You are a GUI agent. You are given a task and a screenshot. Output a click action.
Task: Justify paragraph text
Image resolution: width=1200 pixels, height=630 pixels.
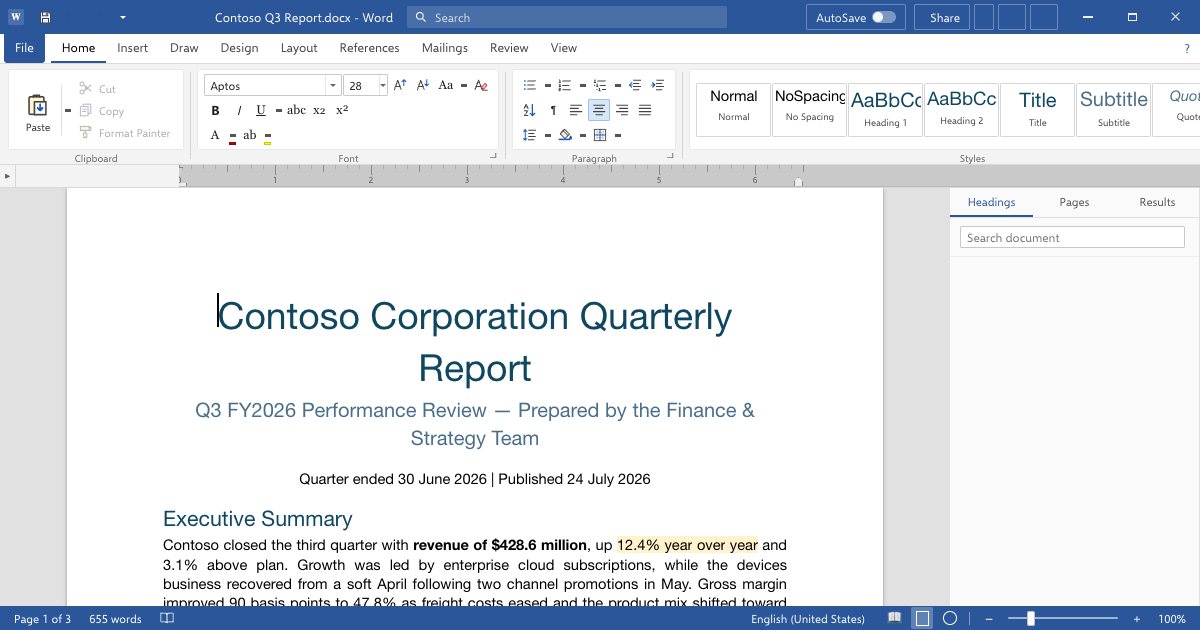click(x=645, y=110)
